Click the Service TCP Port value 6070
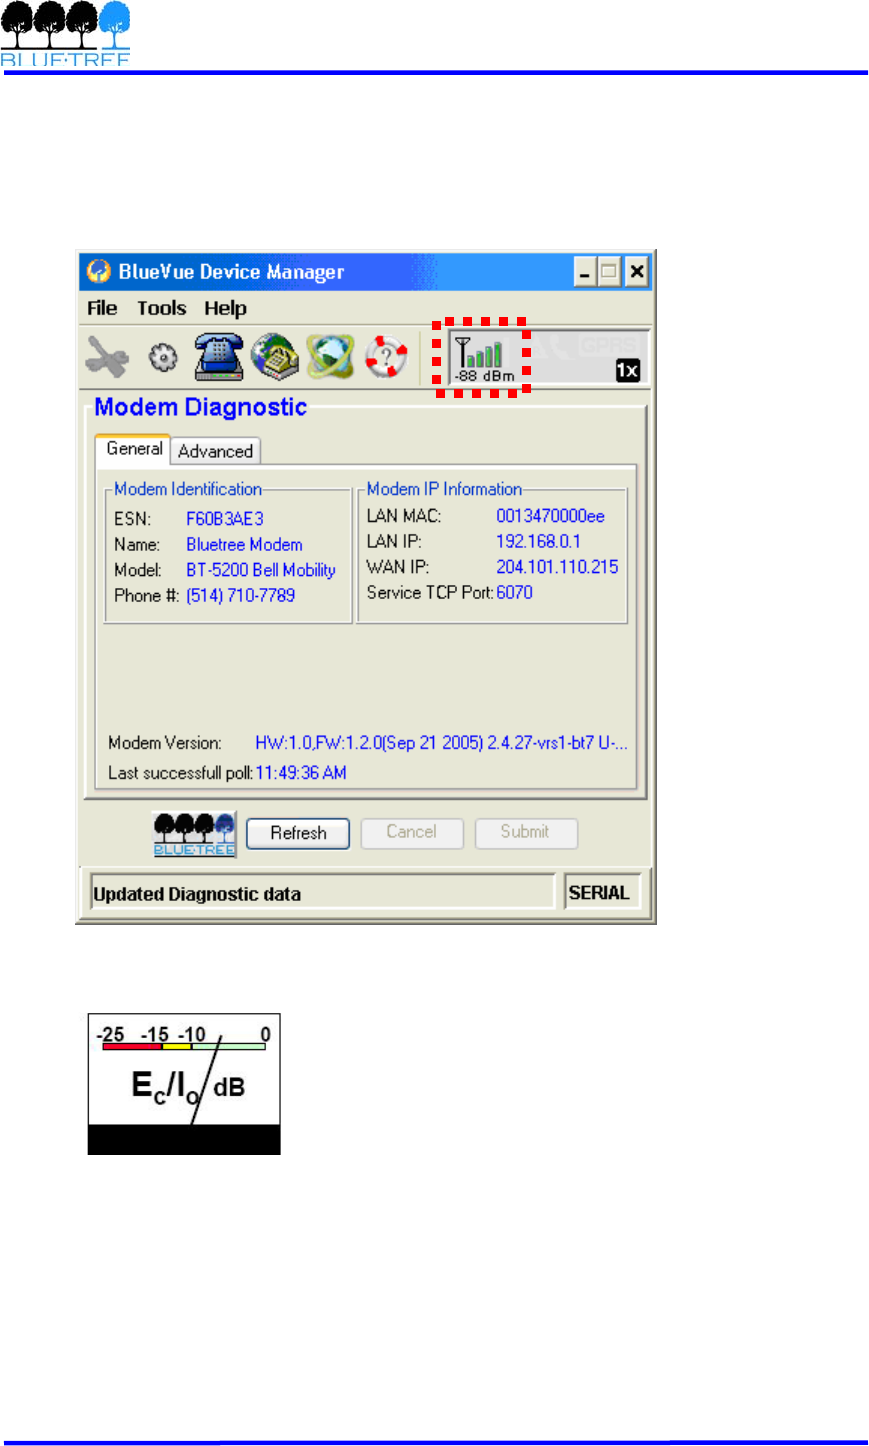 [514, 593]
